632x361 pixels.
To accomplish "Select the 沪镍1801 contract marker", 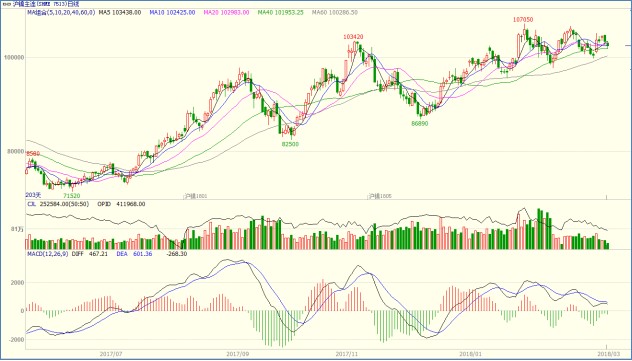I will pos(195,196).
